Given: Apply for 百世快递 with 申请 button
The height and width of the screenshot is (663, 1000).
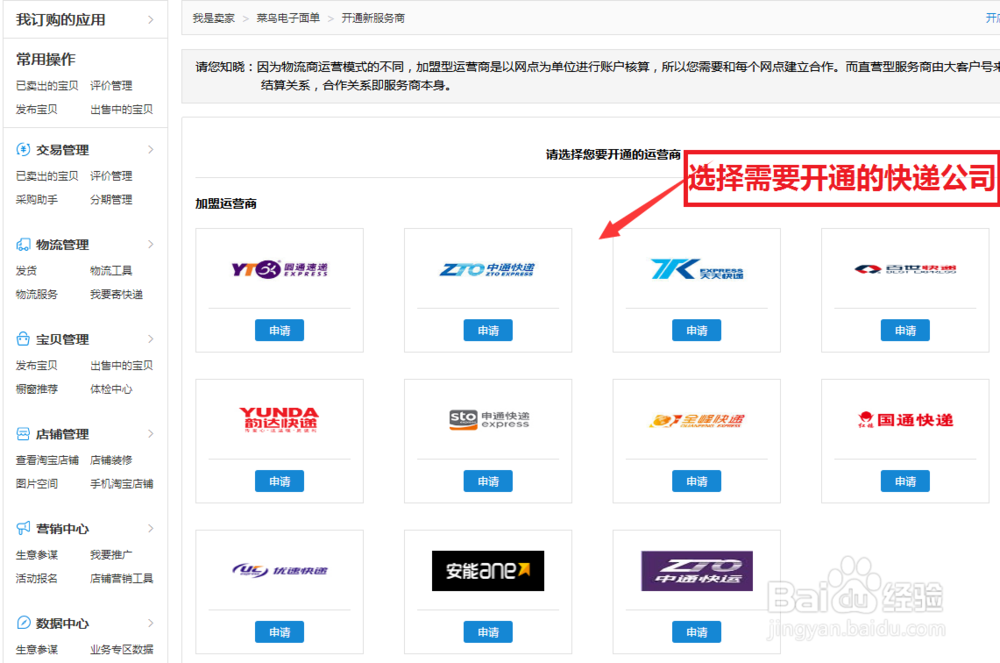Looking at the screenshot, I should [x=905, y=330].
